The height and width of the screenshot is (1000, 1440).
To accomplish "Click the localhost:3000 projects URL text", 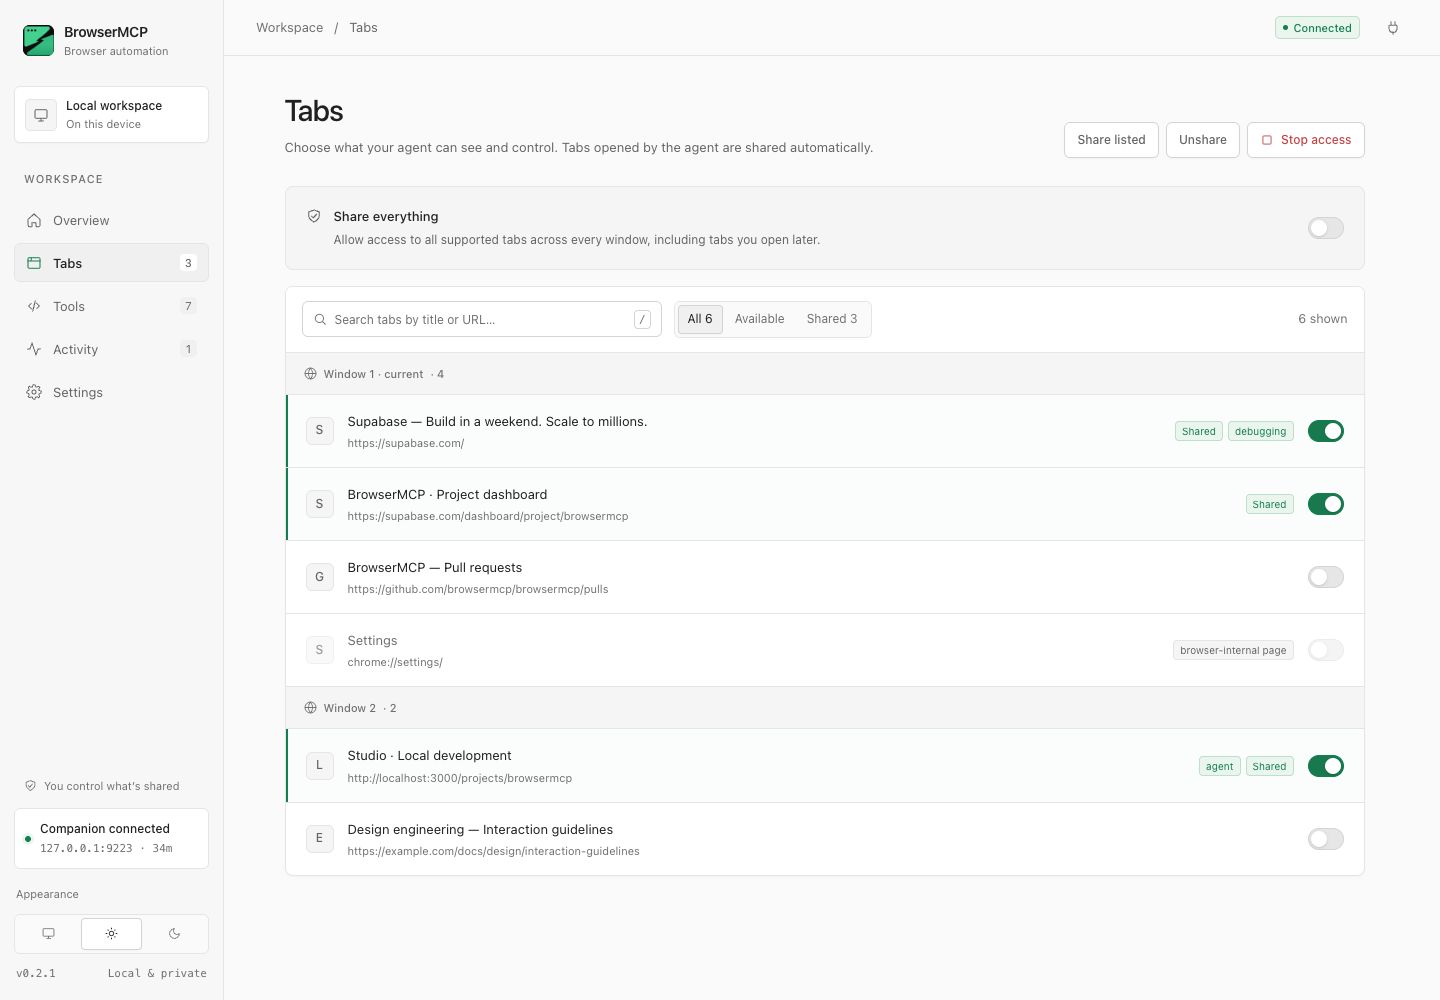I will tap(460, 778).
